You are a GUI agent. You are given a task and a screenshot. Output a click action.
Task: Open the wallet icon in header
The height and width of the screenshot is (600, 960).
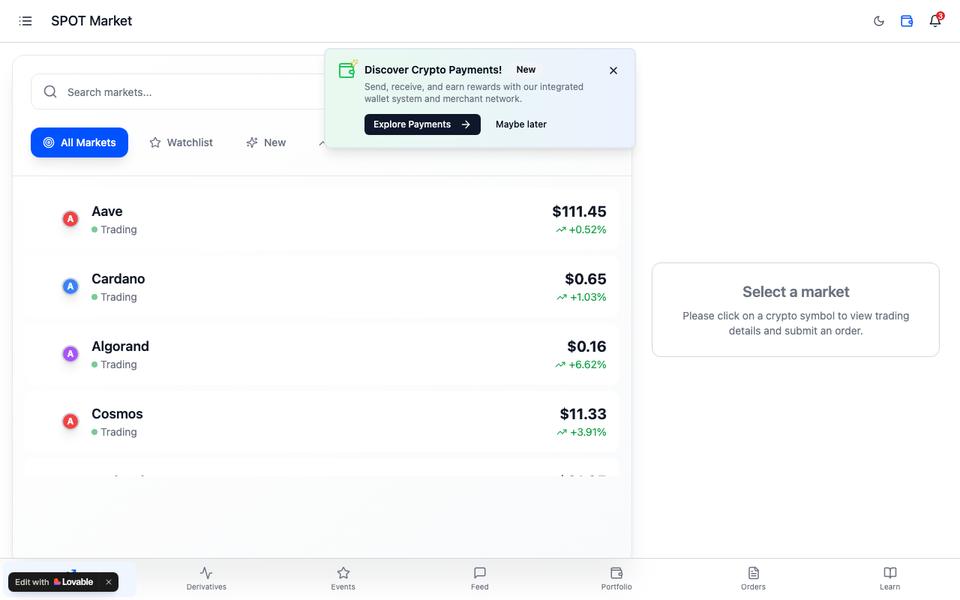point(907,21)
